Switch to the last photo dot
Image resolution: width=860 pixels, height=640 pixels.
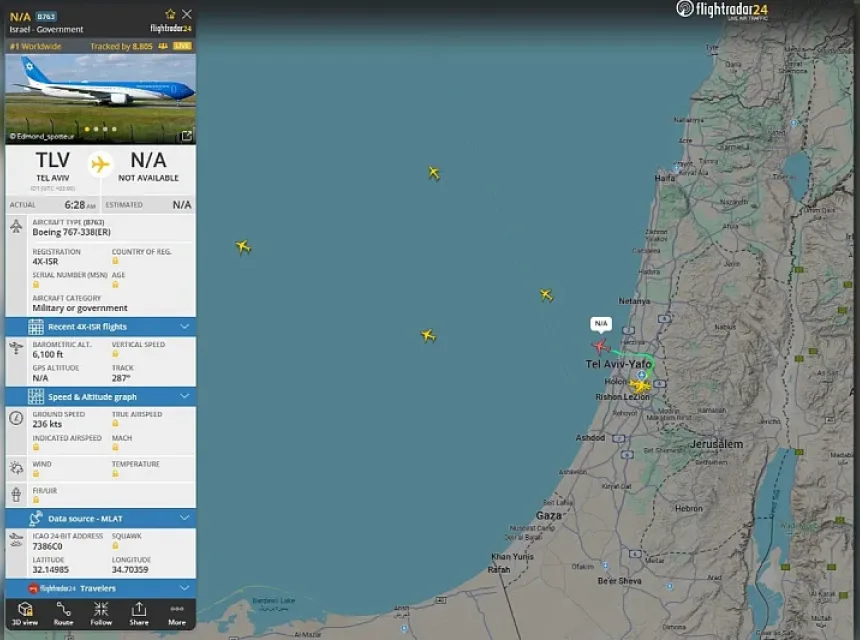point(114,129)
